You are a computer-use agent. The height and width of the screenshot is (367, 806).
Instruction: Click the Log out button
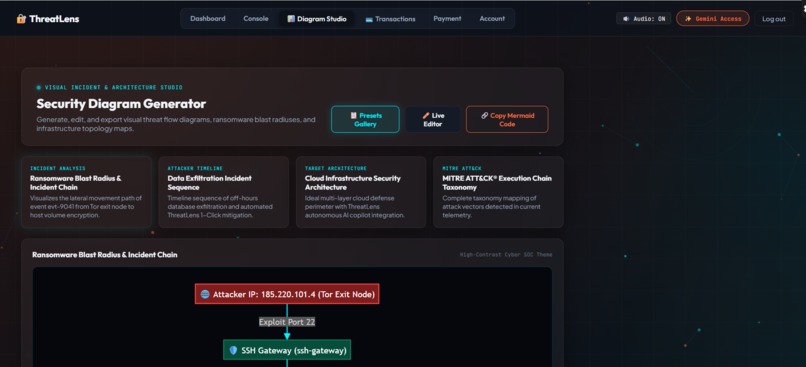(774, 19)
